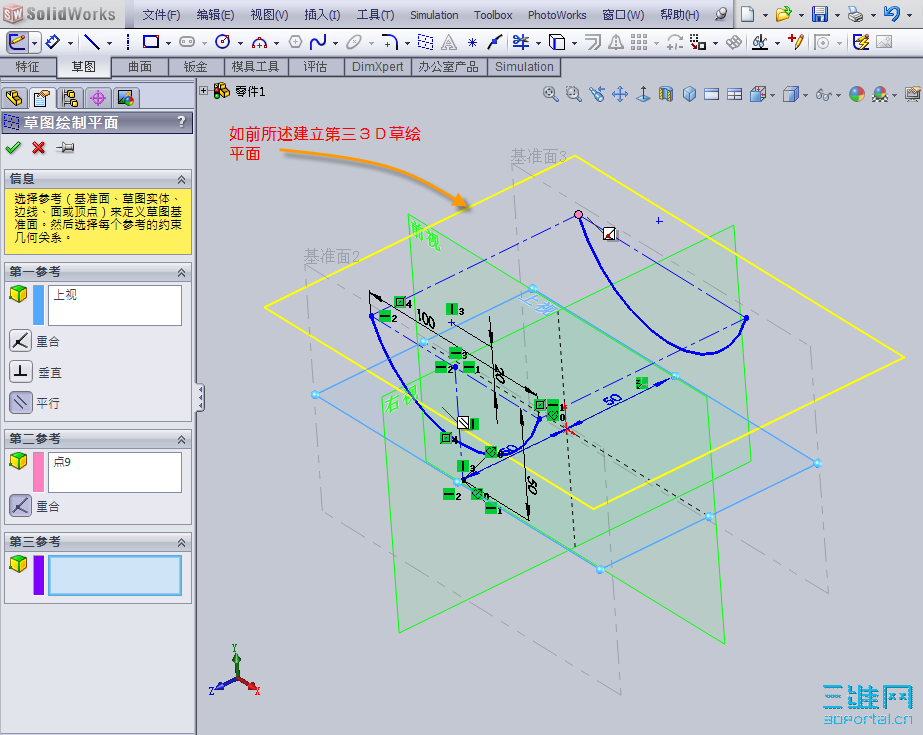Switch to the 特征 tab
The width and height of the screenshot is (923, 735).
click(x=28, y=66)
